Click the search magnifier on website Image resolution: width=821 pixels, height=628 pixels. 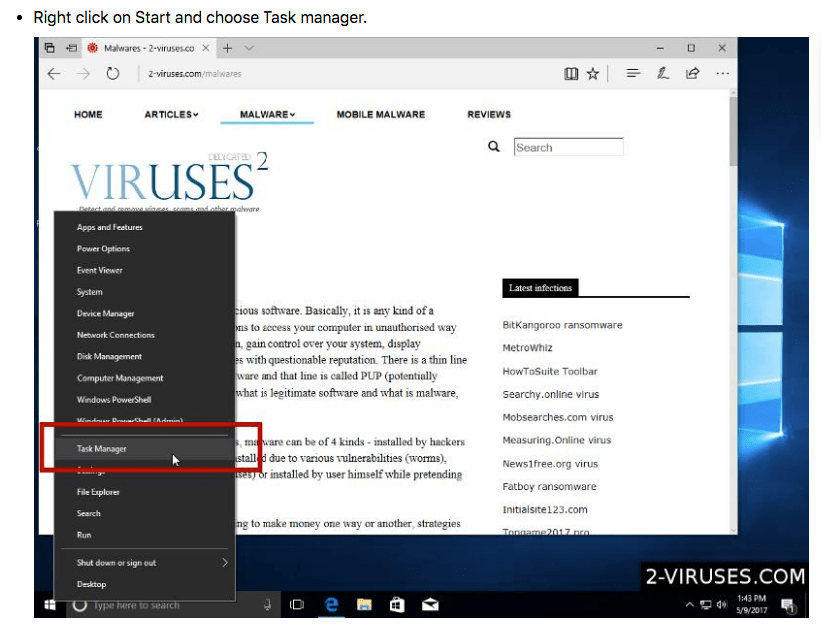tap(494, 147)
